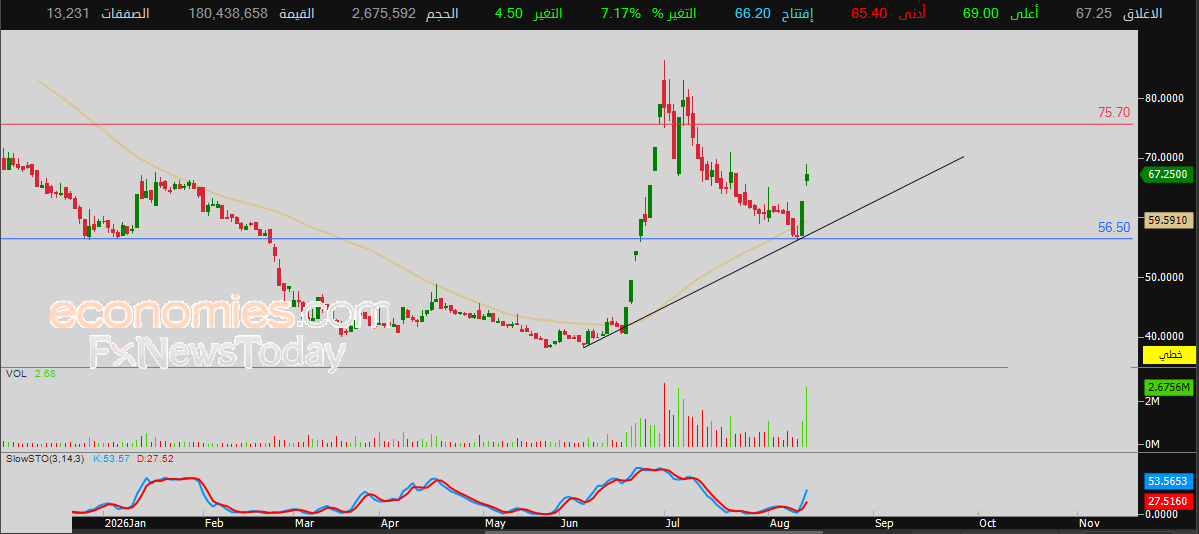Select the blue 53.5653 stochastic K tag
1199x534 pixels.
(x=1168, y=481)
